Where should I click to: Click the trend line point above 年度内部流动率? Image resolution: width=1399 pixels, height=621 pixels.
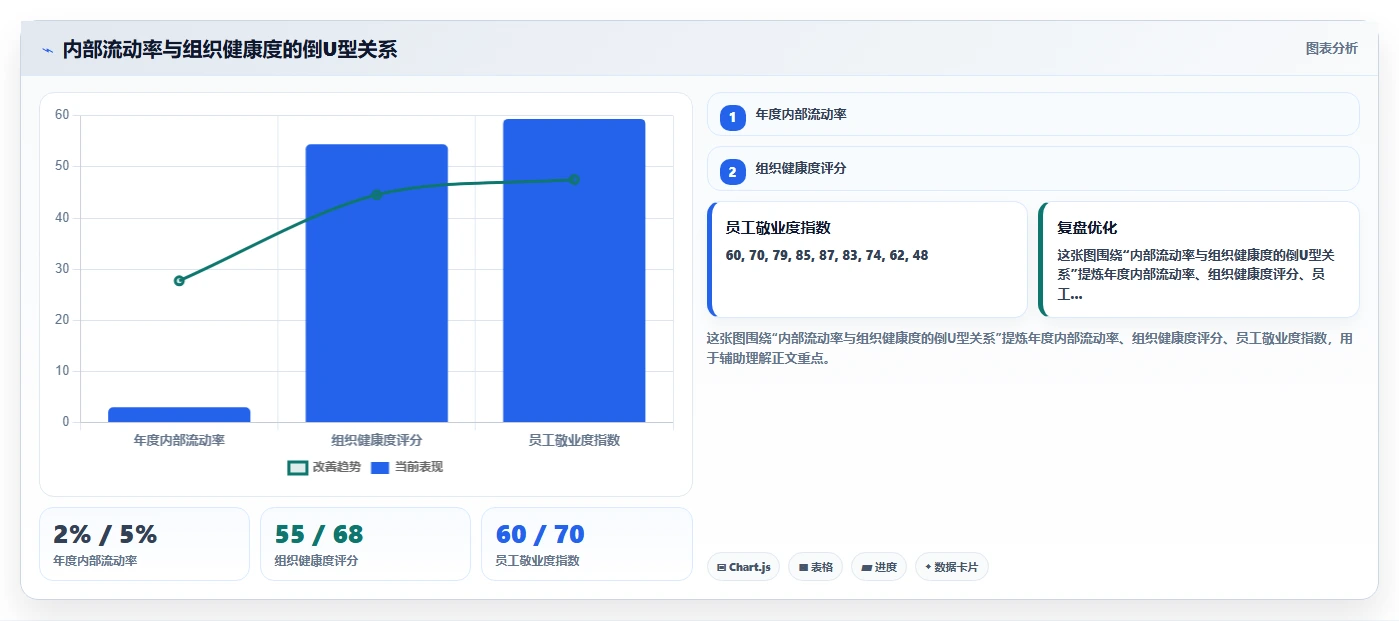pos(179,281)
